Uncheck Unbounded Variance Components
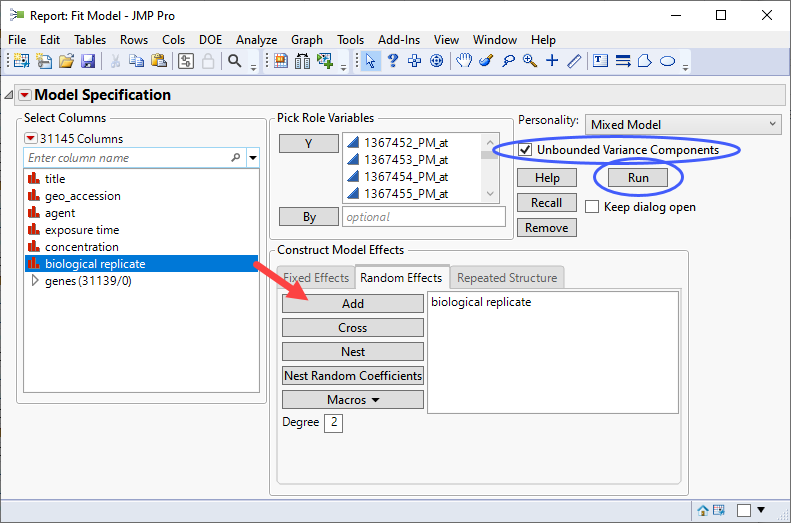 [526, 150]
